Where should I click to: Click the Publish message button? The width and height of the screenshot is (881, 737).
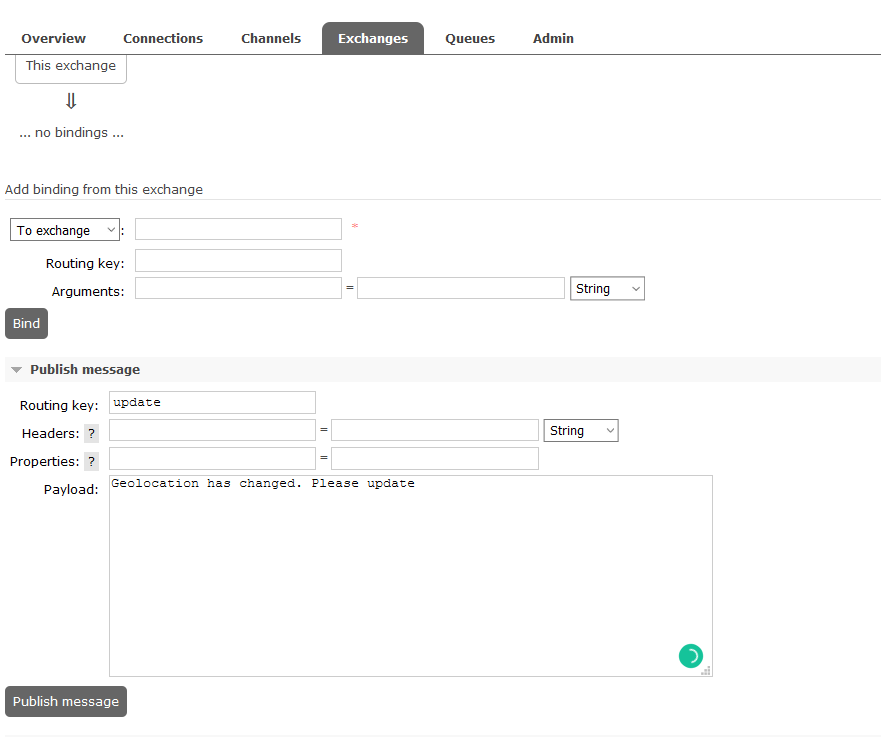point(66,701)
